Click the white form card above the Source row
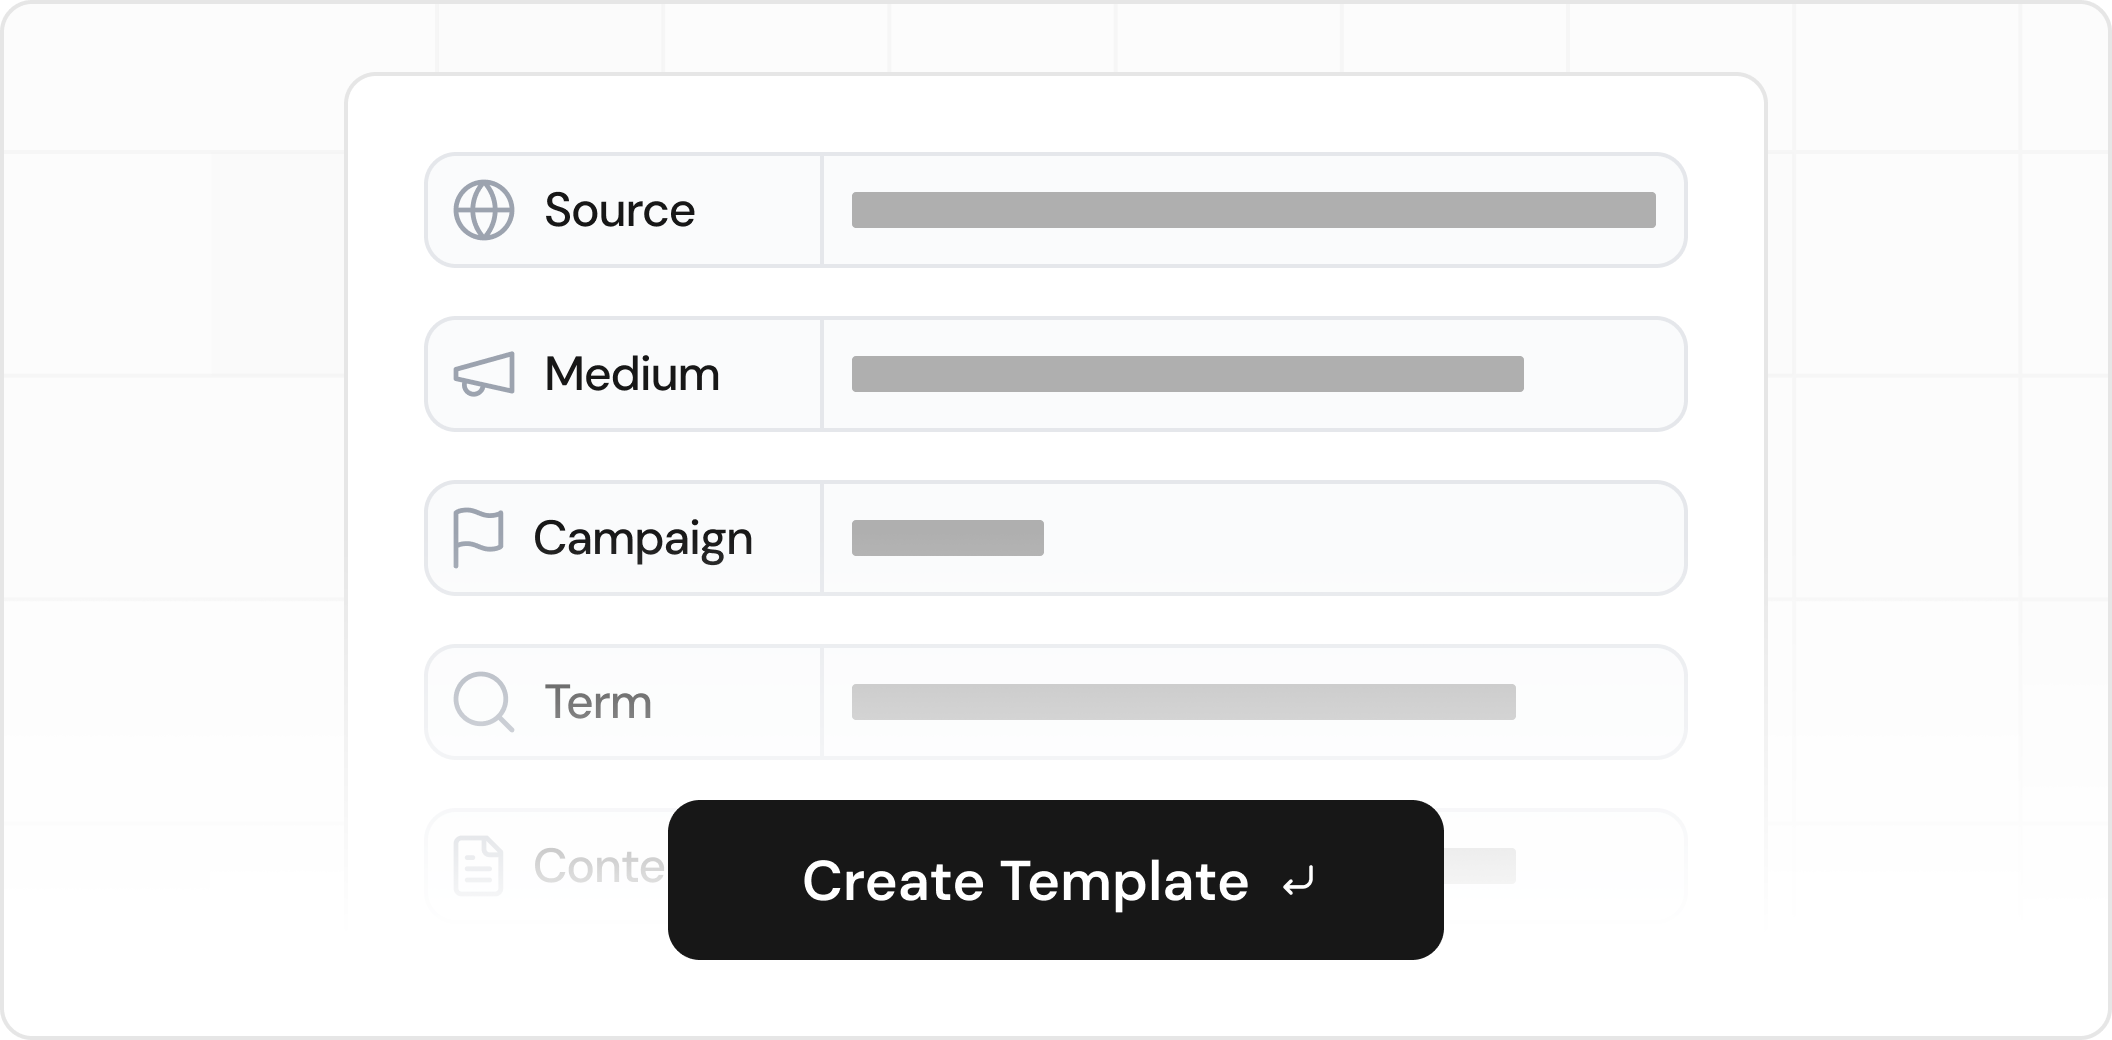The width and height of the screenshot is (2112, 1040). click(1056, 112)
